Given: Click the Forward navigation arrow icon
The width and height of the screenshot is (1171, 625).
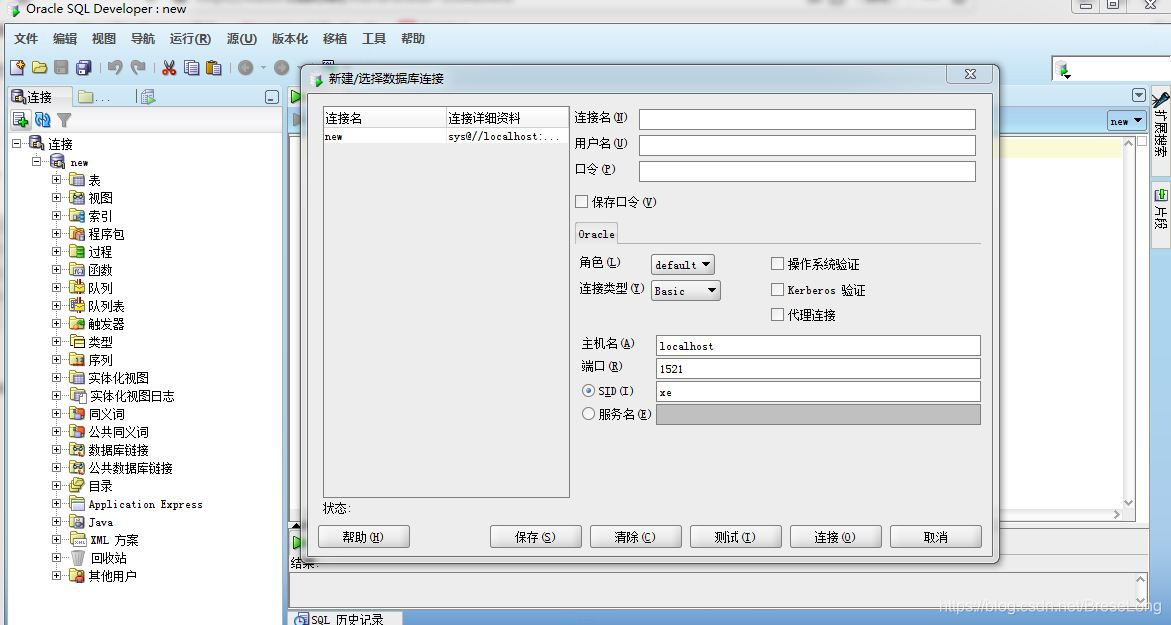Looking at the screenshot, I should click(x=282, y=68).
